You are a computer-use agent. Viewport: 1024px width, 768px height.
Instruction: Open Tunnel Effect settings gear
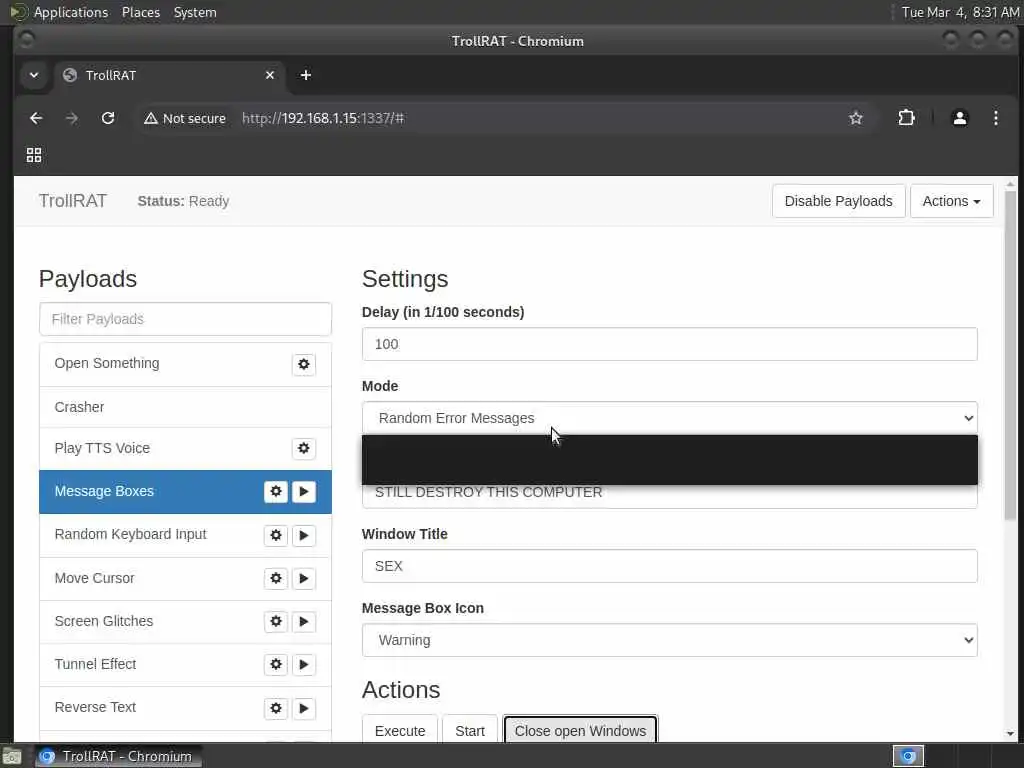tap(276, 665)
